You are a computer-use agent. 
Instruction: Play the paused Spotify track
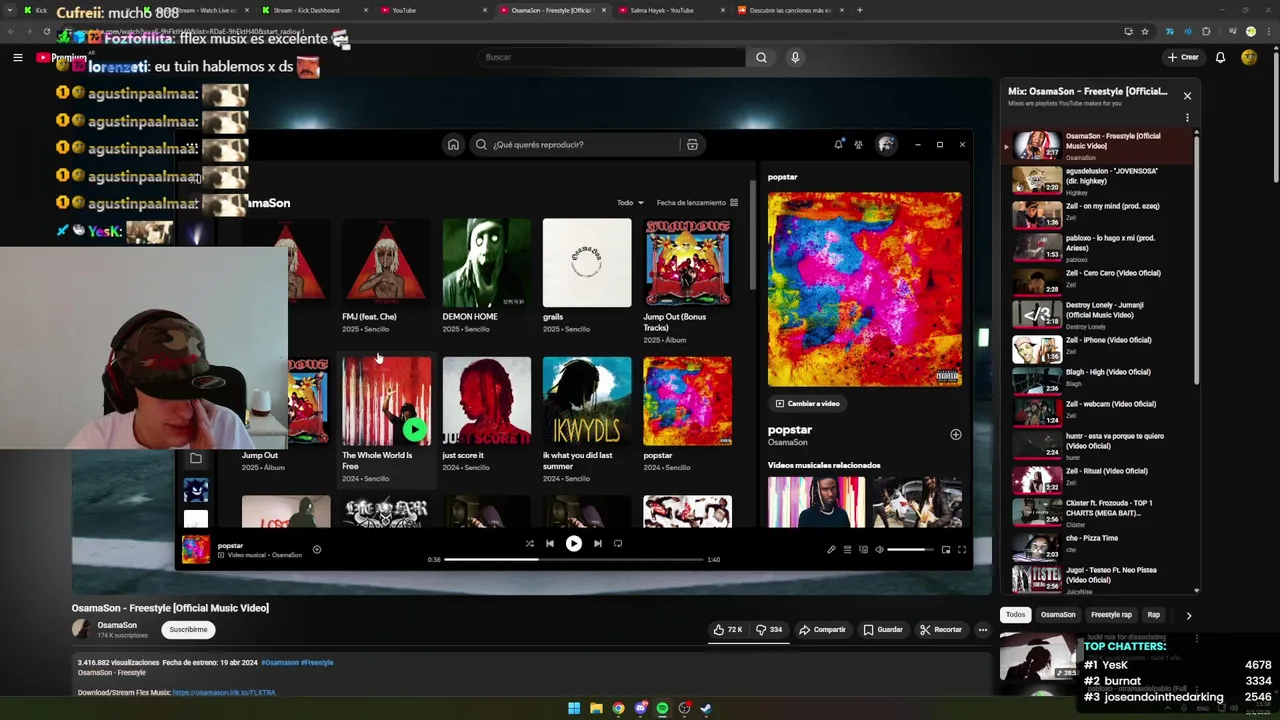click(573, 543)
